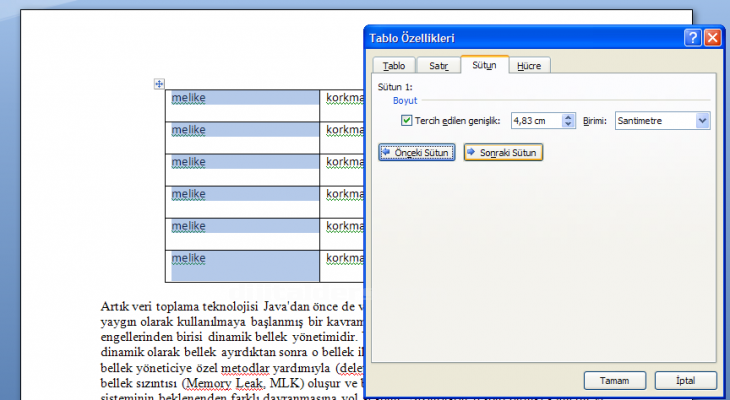Increase preferred width with up arrow
The image size is (730, 400).
[x=569, y=117]
